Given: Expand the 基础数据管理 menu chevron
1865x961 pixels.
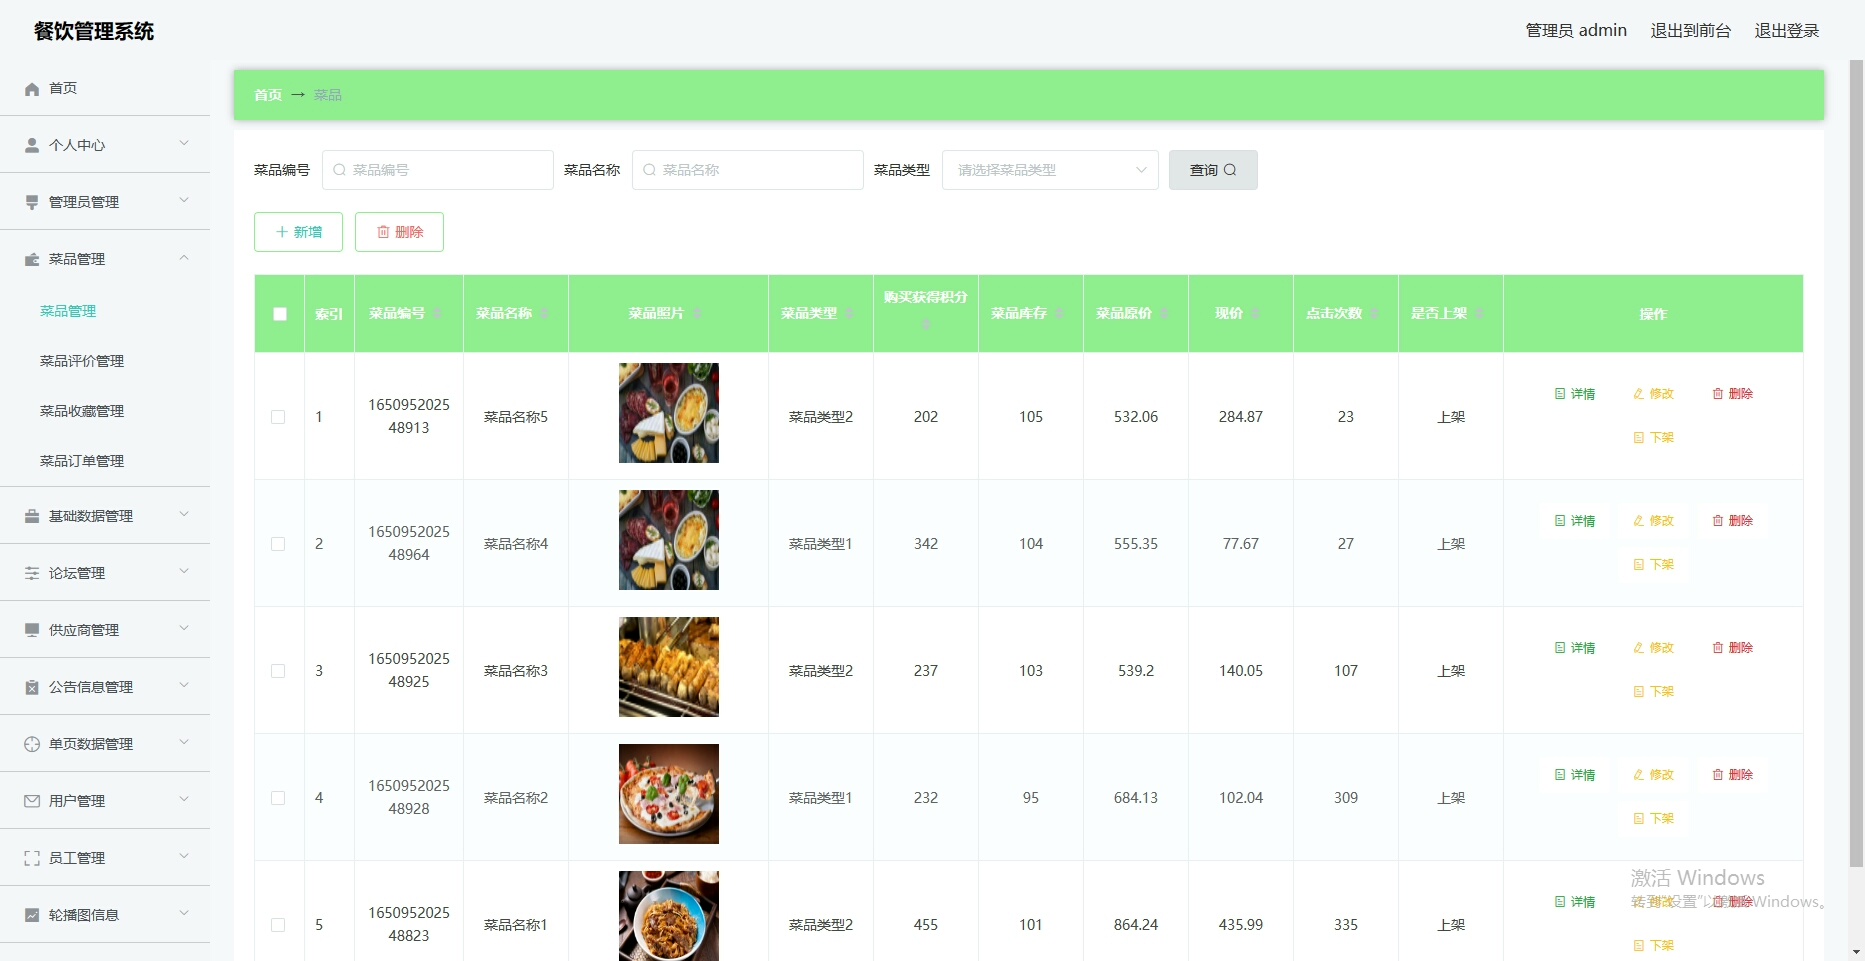Looking at the screenshot, I should (184, 514).
